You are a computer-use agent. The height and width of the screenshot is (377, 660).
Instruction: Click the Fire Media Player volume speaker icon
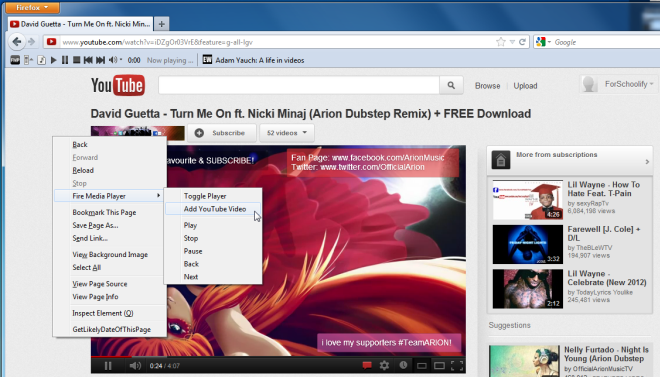coord(112,60)
